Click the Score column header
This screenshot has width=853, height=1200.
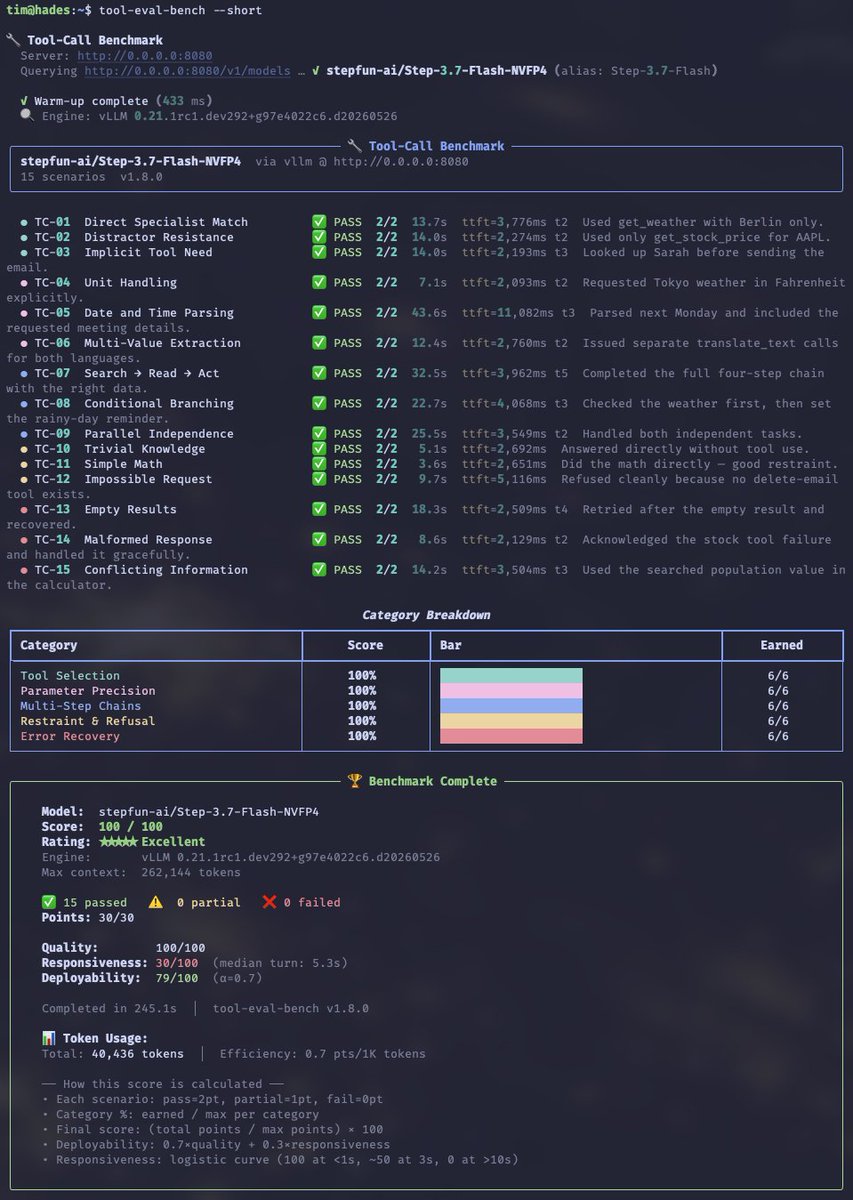[365, 645]
